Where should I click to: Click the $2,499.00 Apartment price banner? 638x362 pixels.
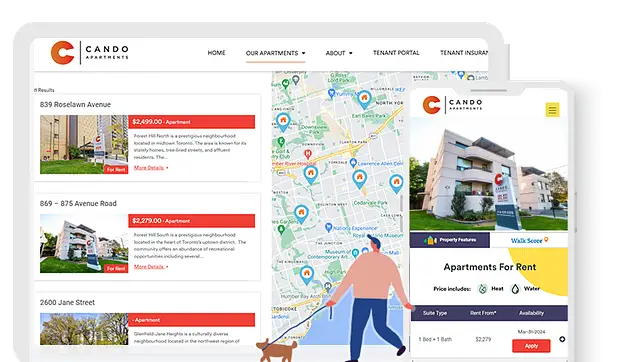(x=192, y=122)
